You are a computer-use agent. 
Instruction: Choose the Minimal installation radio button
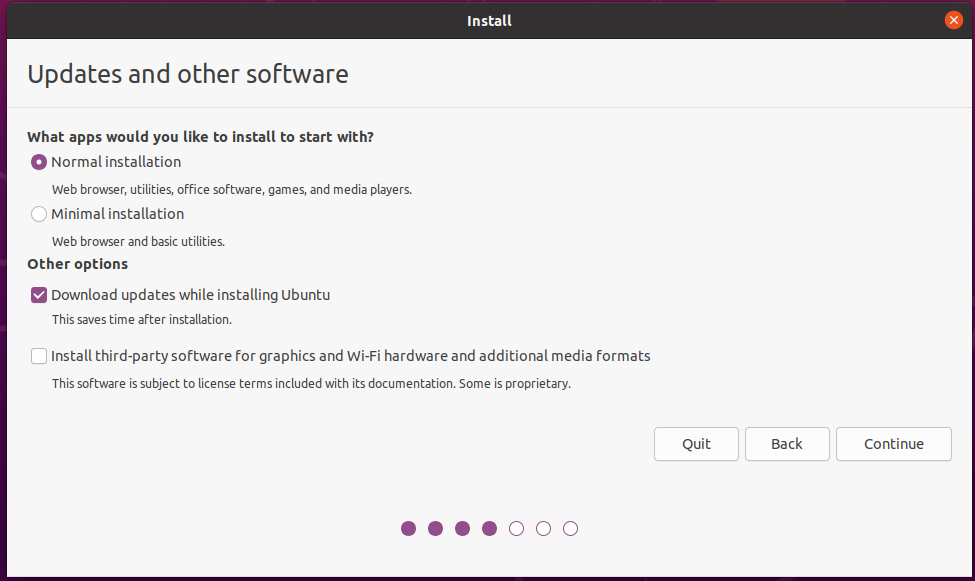click(39, 214)
